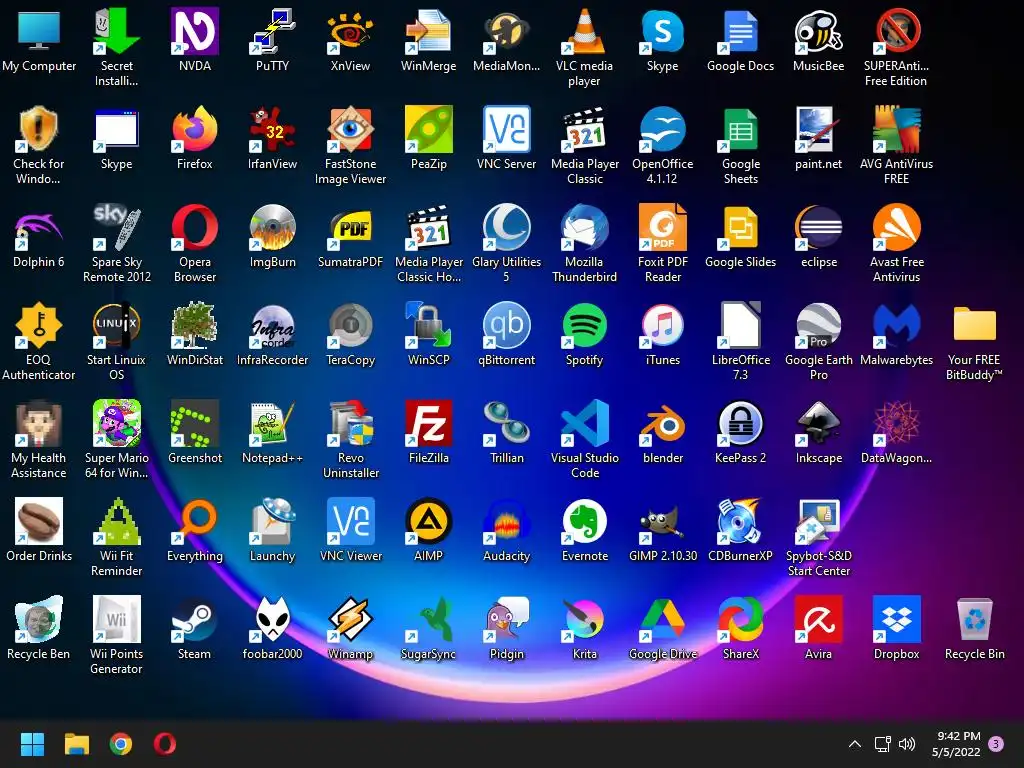The width and height of the screenshot is (1024, 768).
Task: Click the Dropbox desktop icon
Action: point(897,619)
